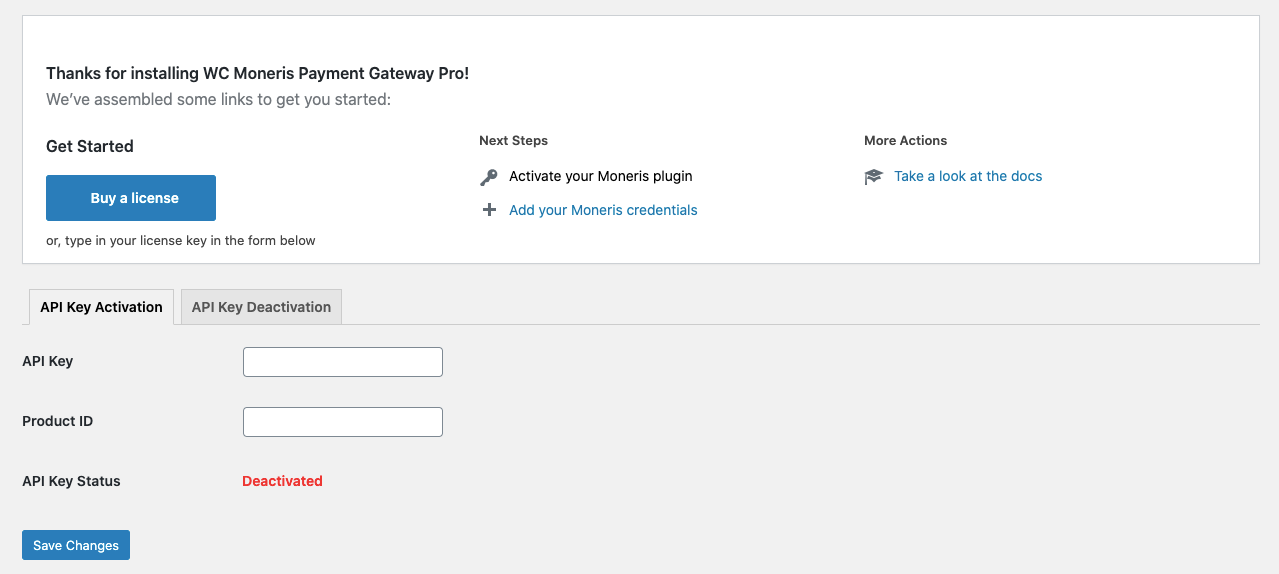Image resolution: width=1279 pixels, height=574 pixels.
Task: Click the graduation cap icon beside docs link
Action: (x=873, y=177)
